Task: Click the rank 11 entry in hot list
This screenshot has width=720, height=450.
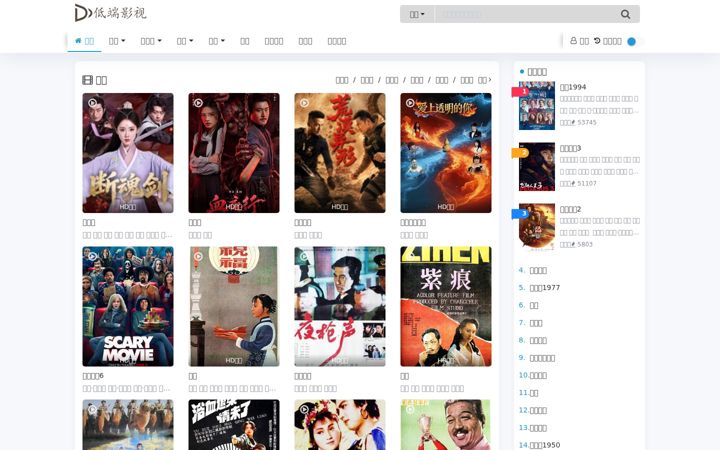Action: pyautogui.click(x=534, y=393)
